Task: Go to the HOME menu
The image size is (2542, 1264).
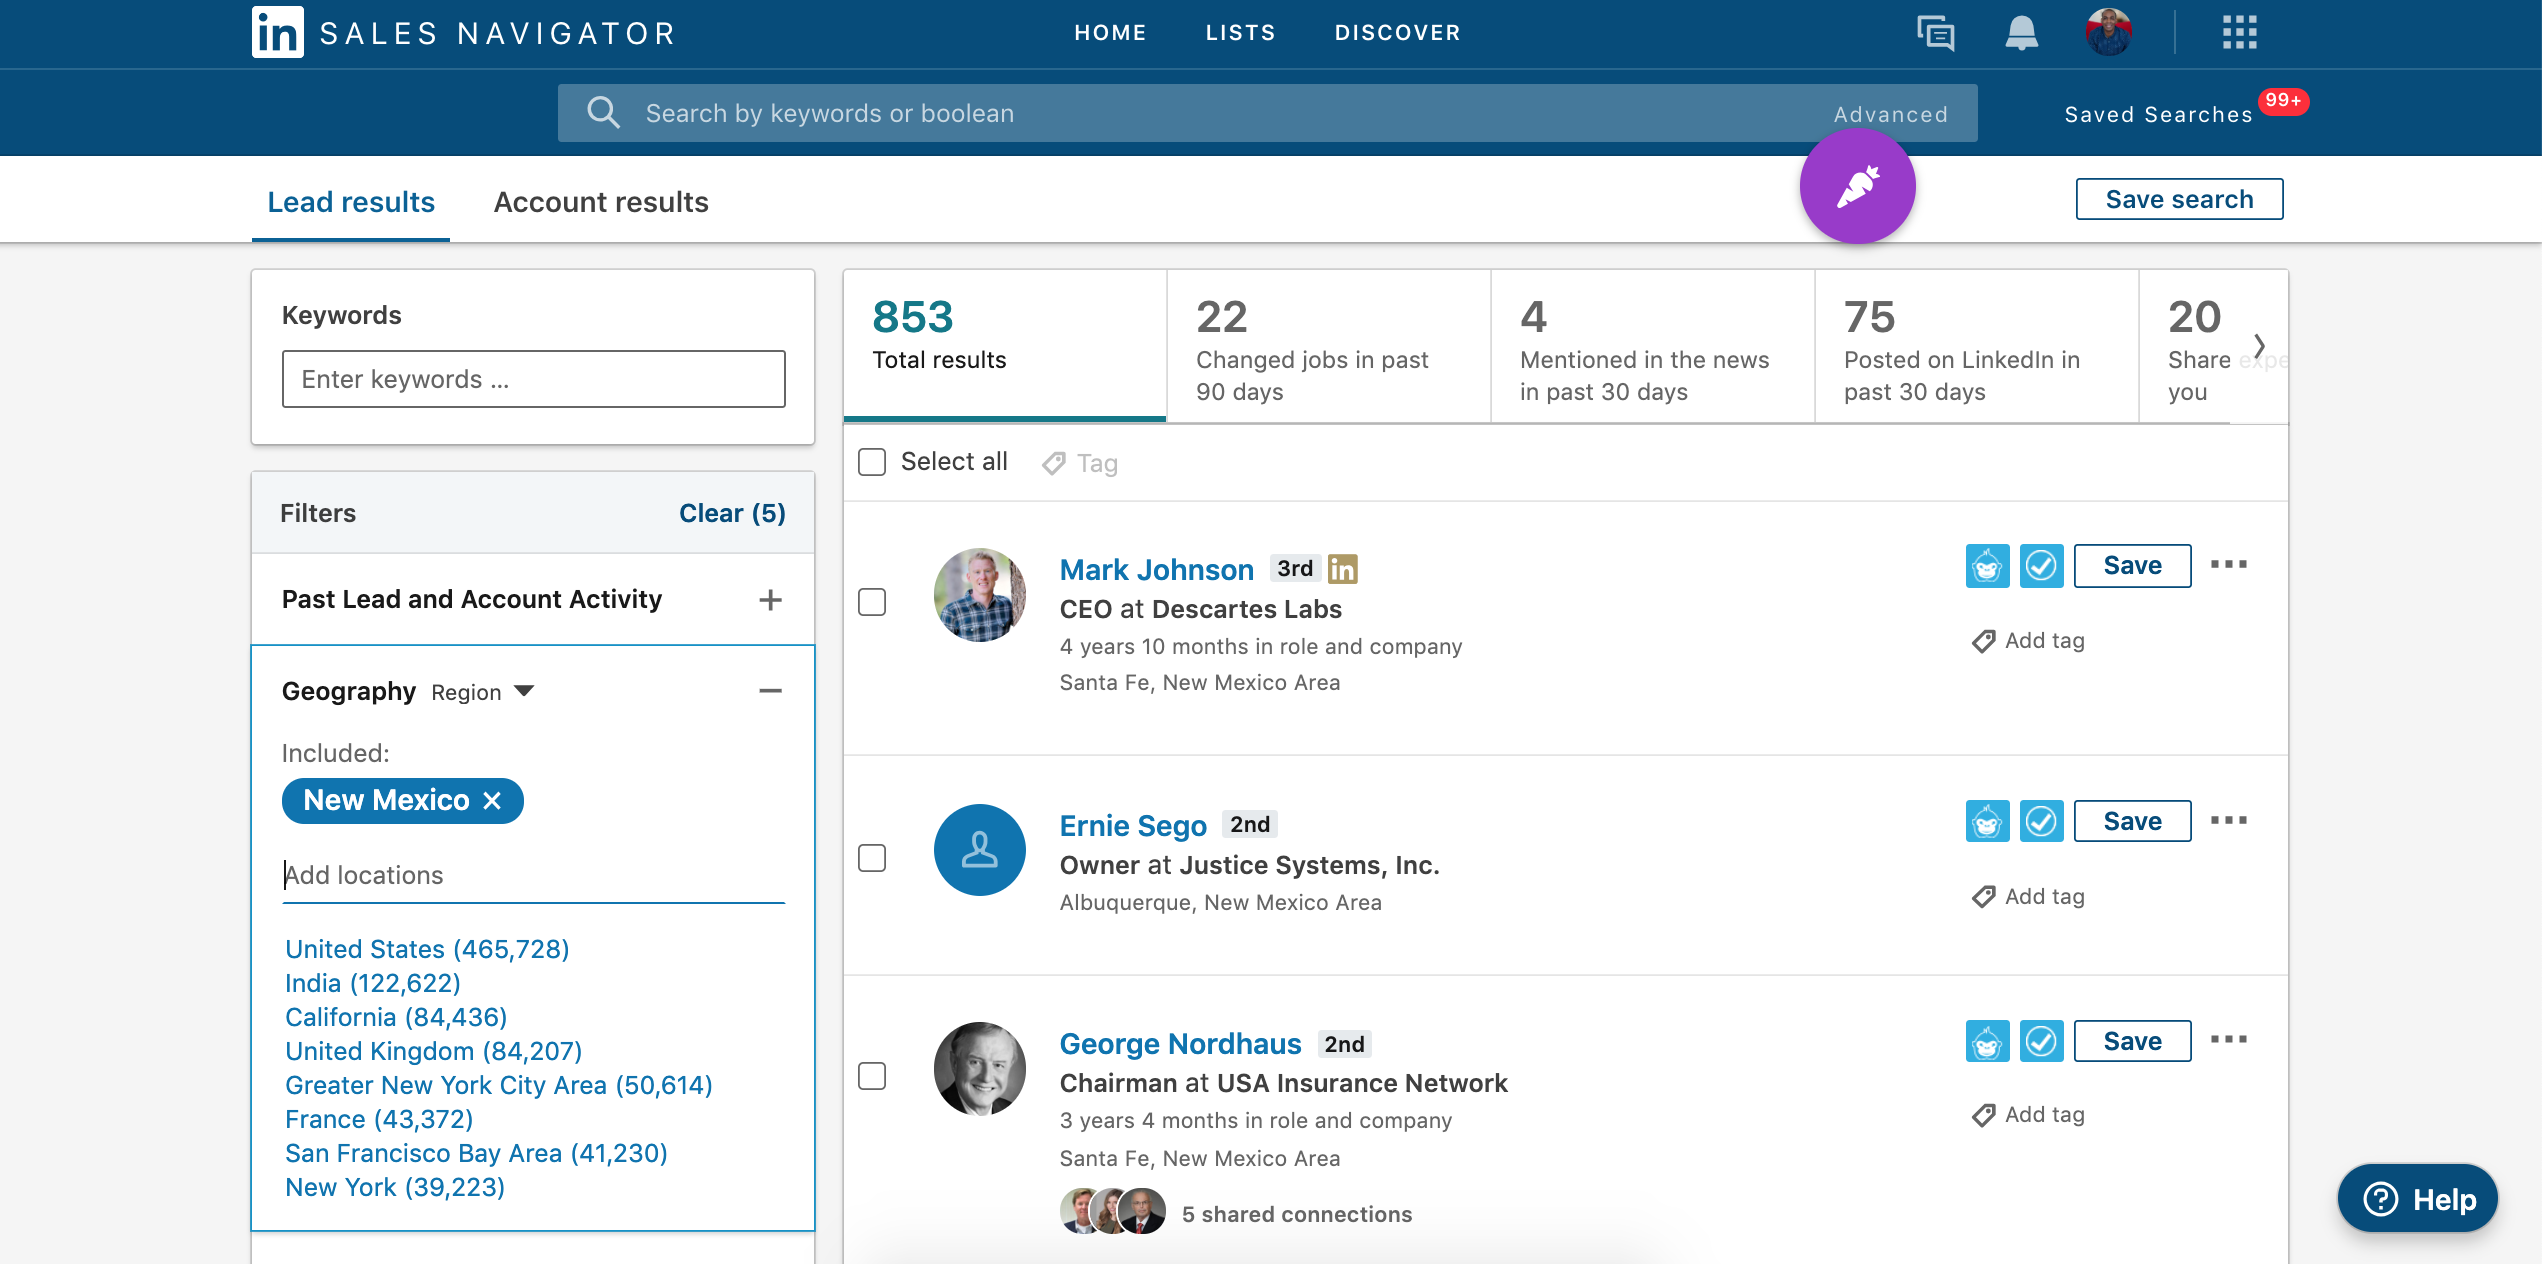Action: (1110, 33)
